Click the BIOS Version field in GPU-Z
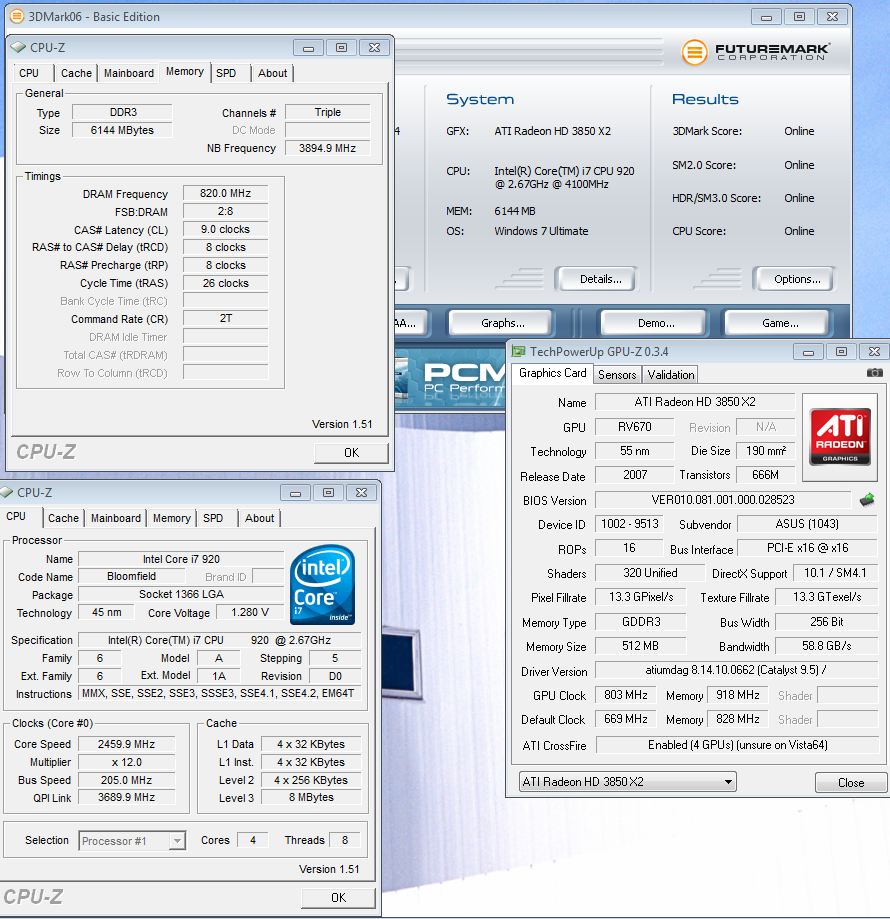This screenshot has width=890, height=919. 723,500
